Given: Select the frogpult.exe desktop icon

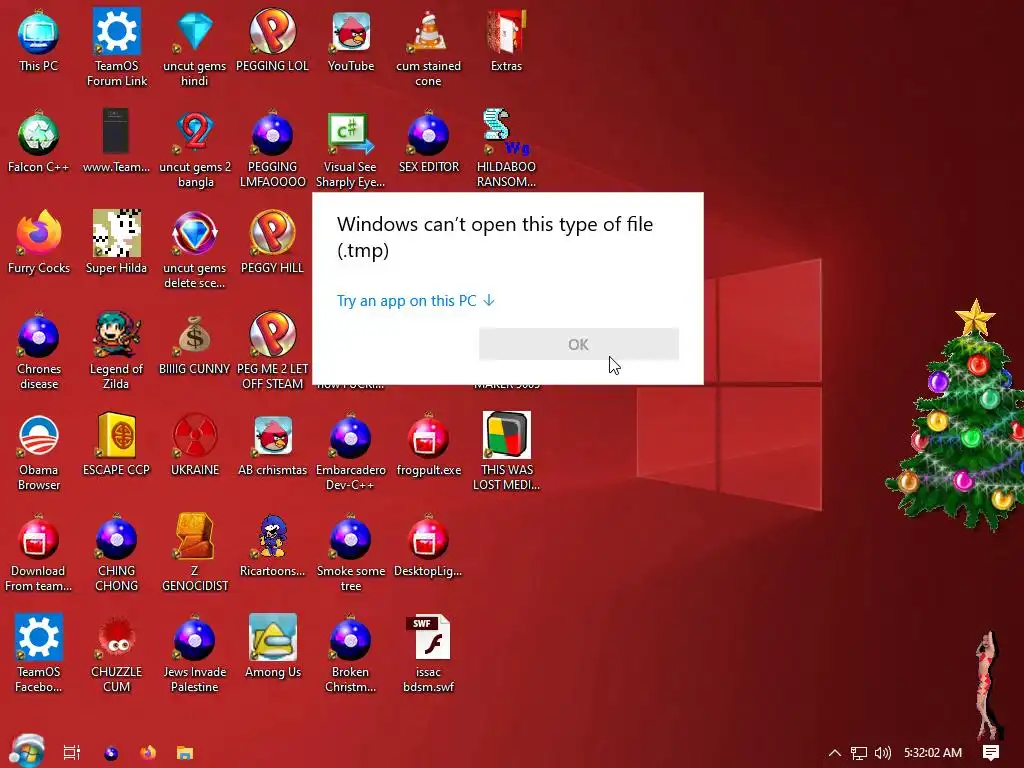Looking at the screenshot, I should coord(428,445).
